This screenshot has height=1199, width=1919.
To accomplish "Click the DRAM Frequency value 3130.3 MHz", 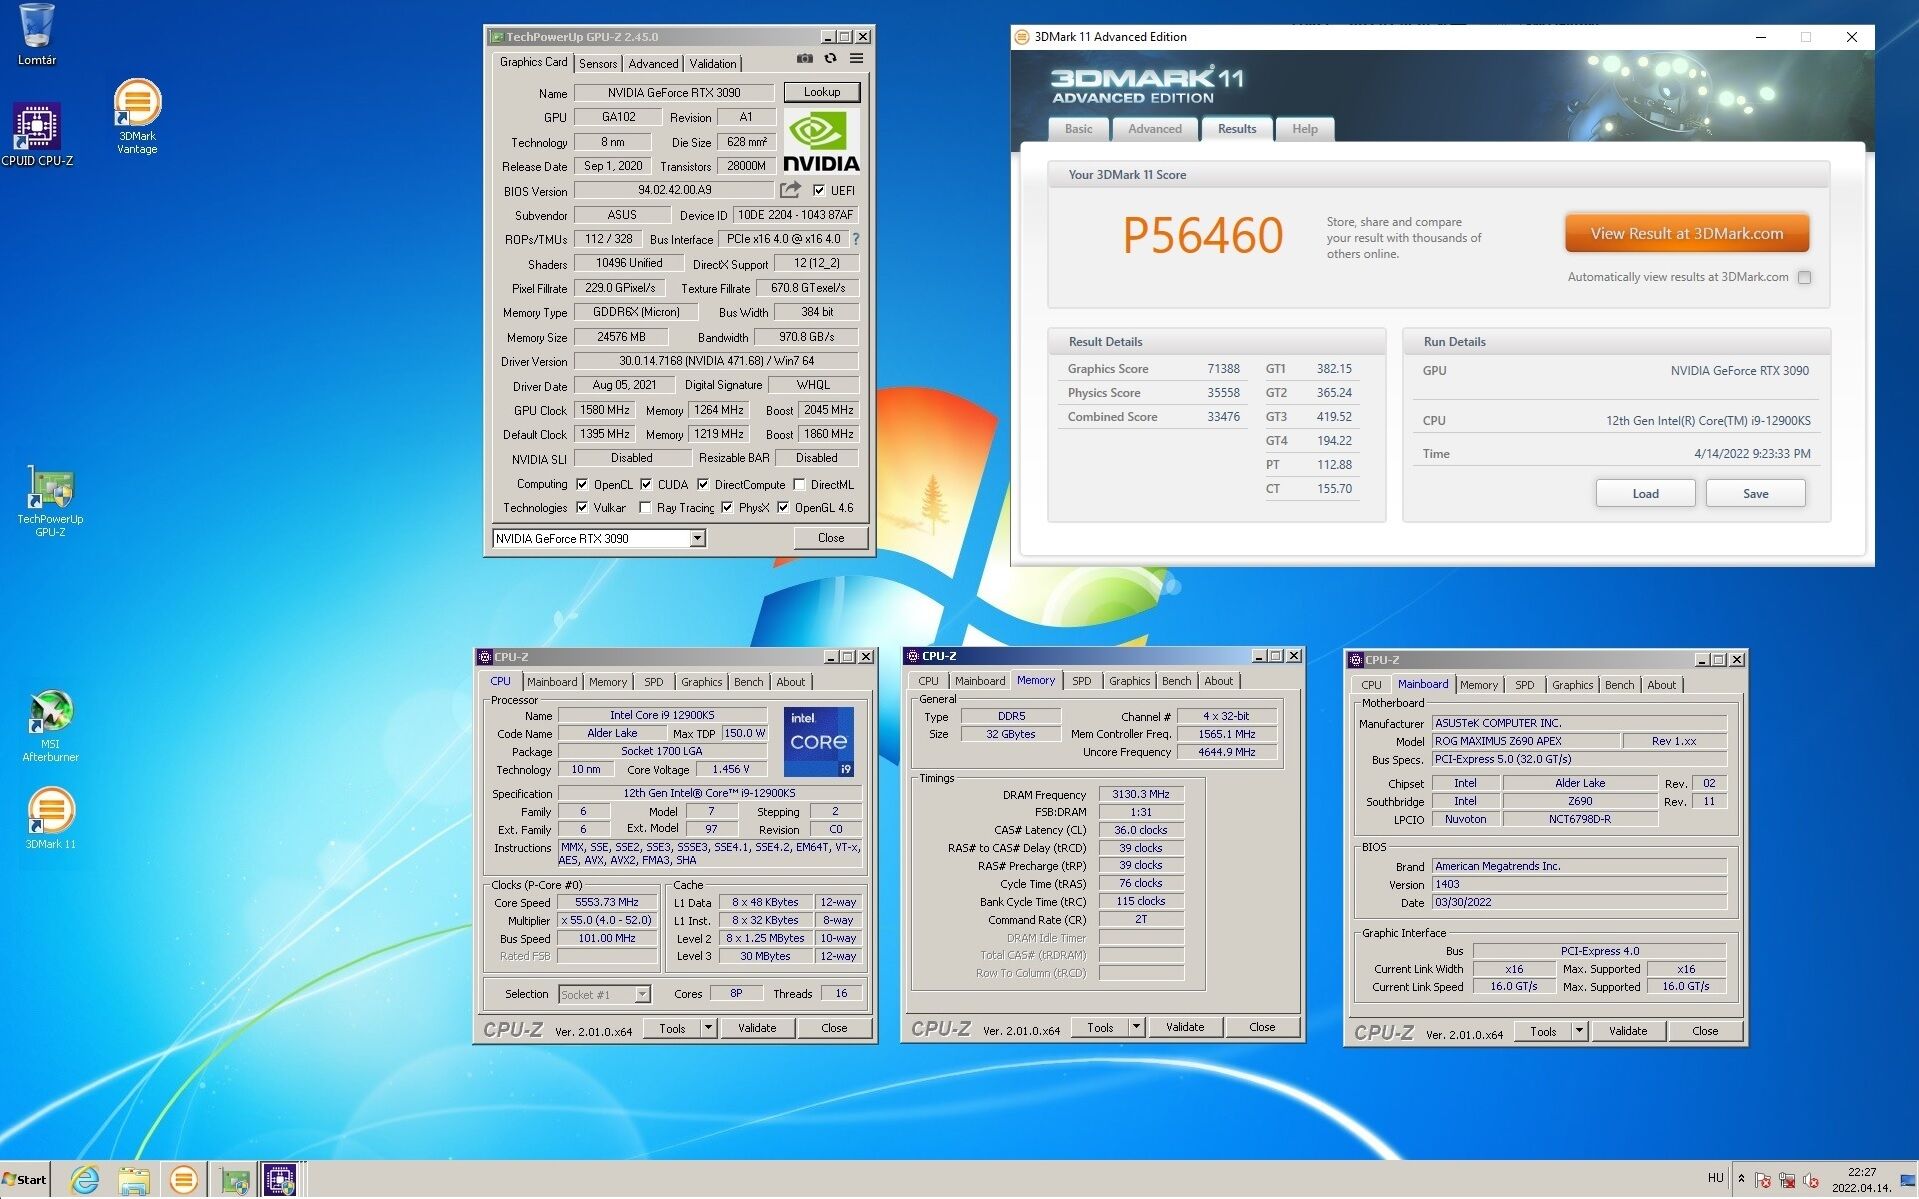I will click(1141, 794).
